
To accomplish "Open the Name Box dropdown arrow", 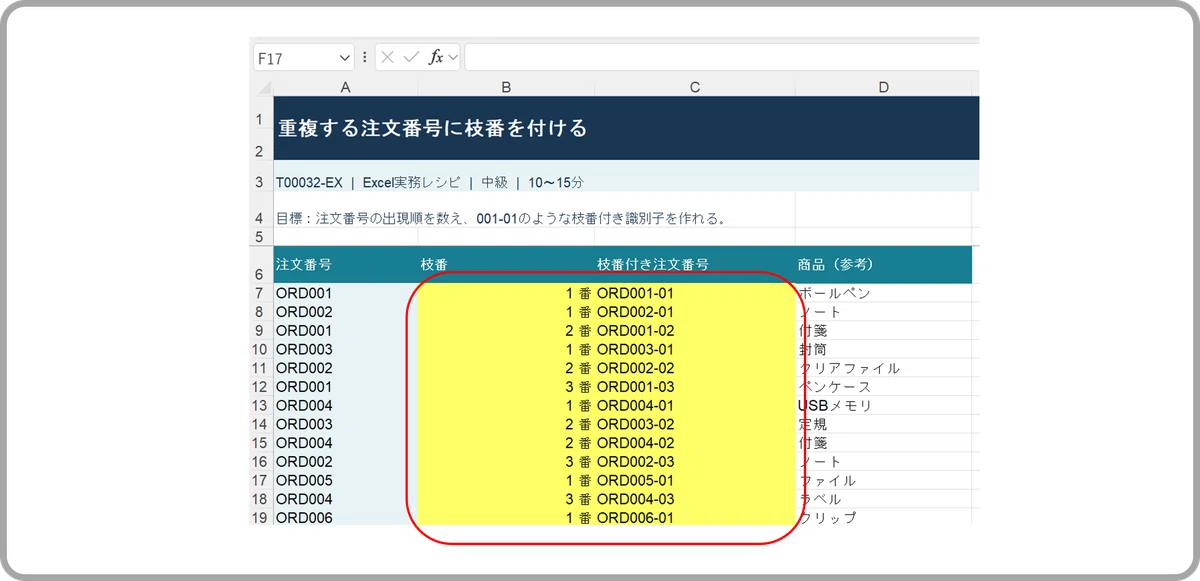I will [345, 58].
